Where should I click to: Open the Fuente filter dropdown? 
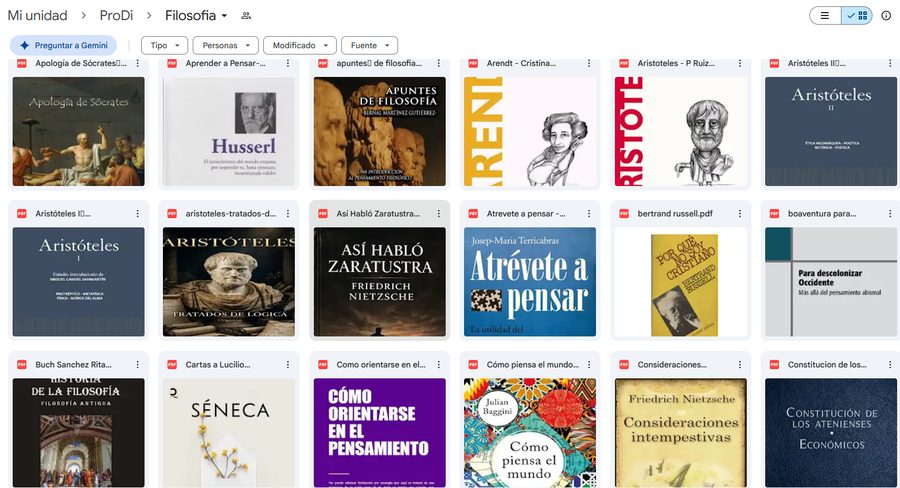coord(370,45)
